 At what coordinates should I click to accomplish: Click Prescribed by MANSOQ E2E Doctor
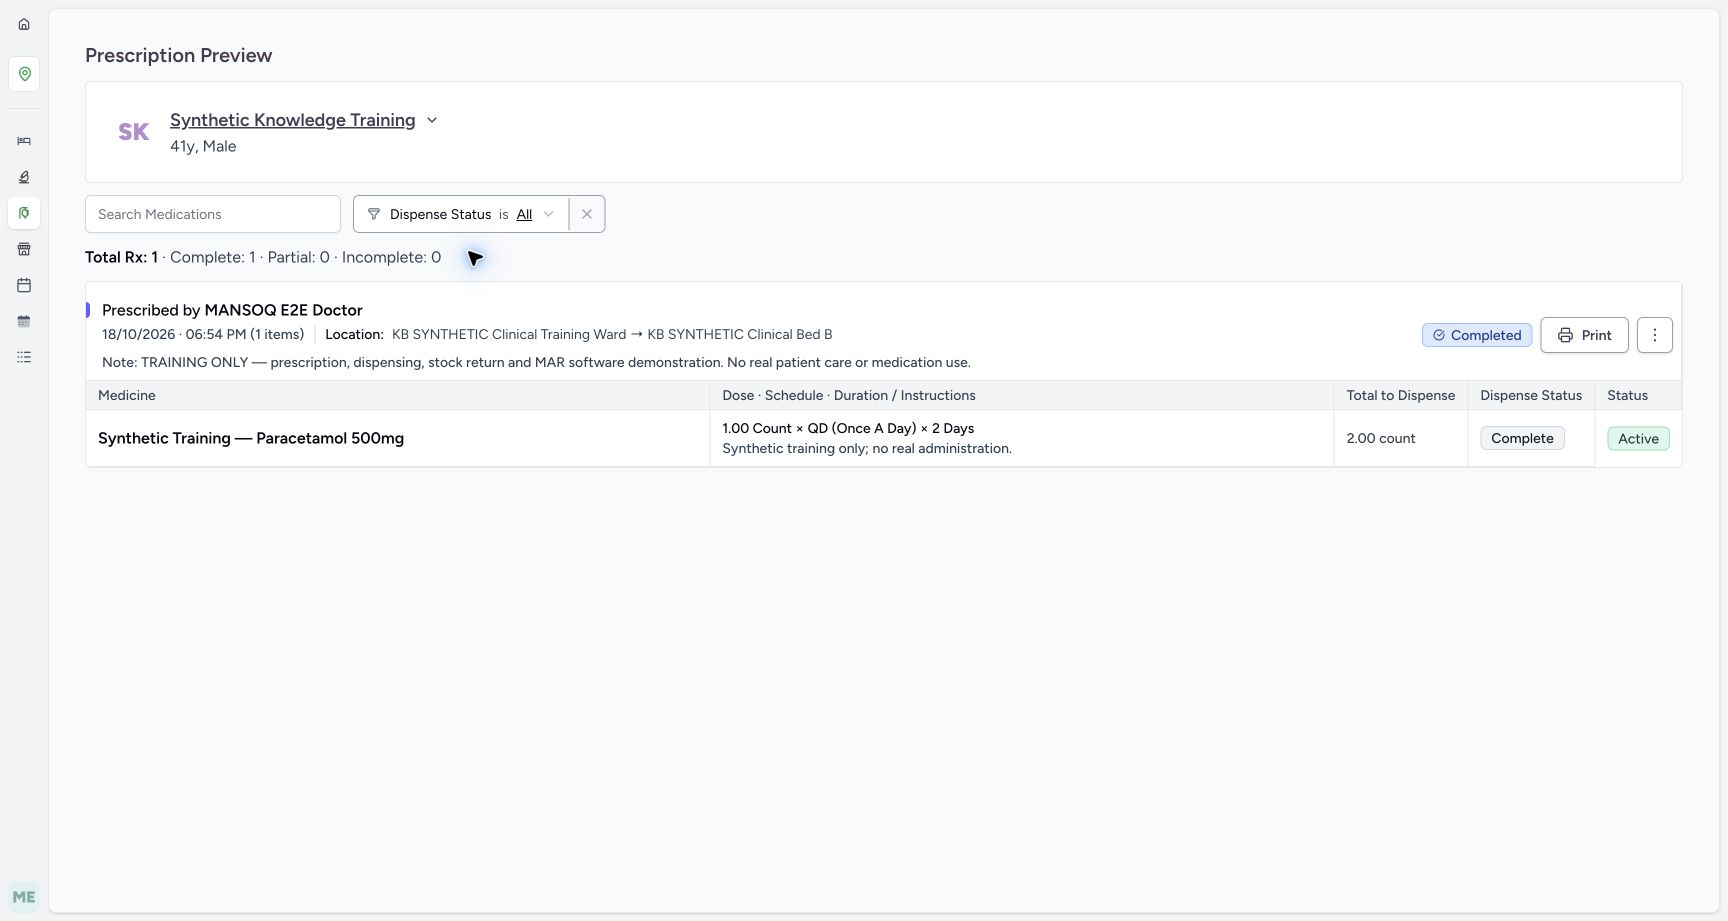pyautogui.click(x=232, y=310)
